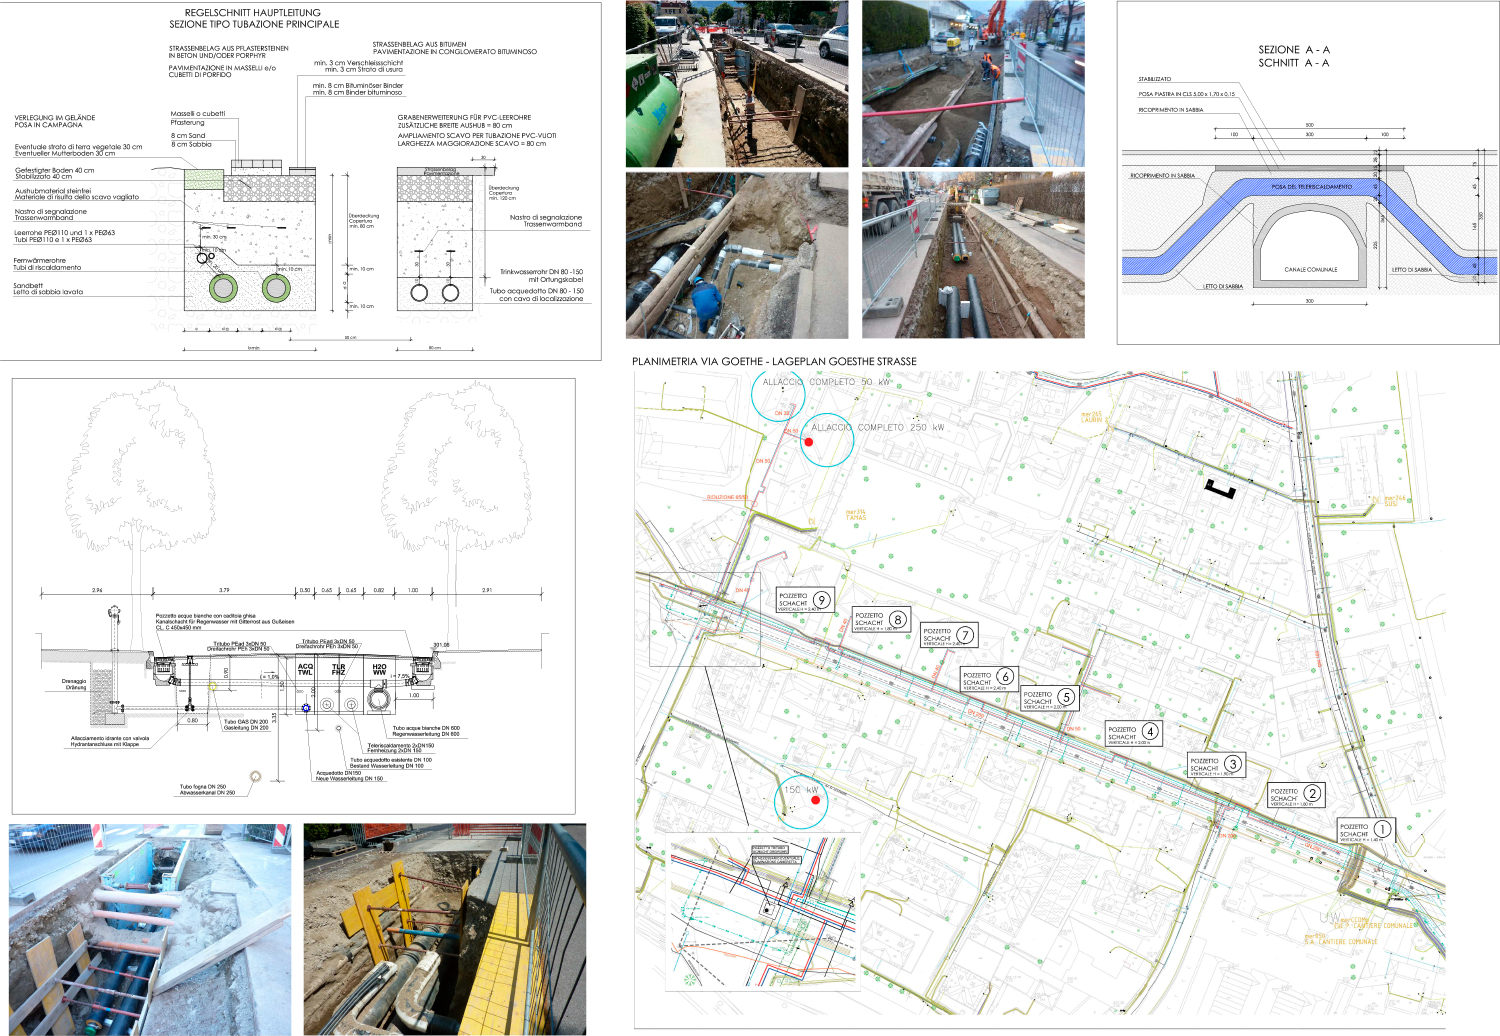Click the Gefestigter Boden 40 cm label
The height and width of the screenshot is (1036, 1500).
55,173
